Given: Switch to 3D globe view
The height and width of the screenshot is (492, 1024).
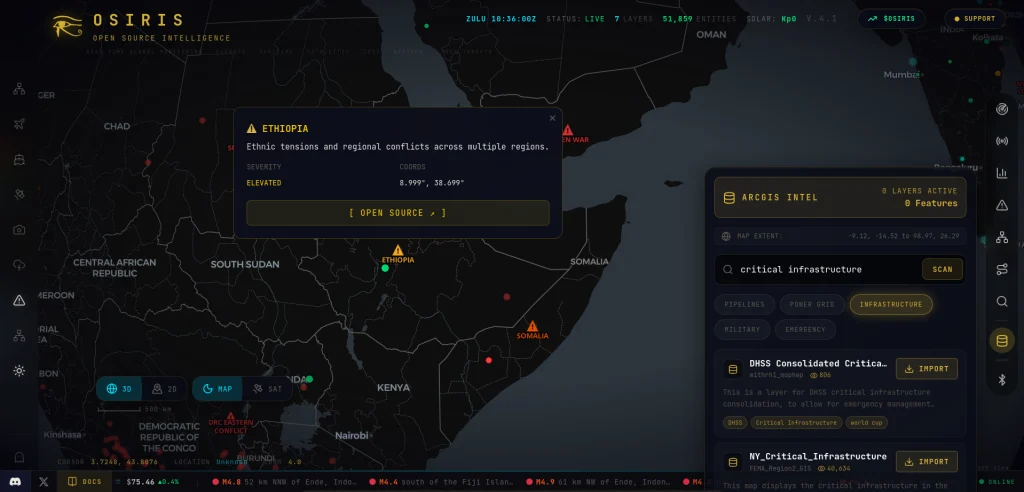Looking at the screenshot, I should 120,389.
